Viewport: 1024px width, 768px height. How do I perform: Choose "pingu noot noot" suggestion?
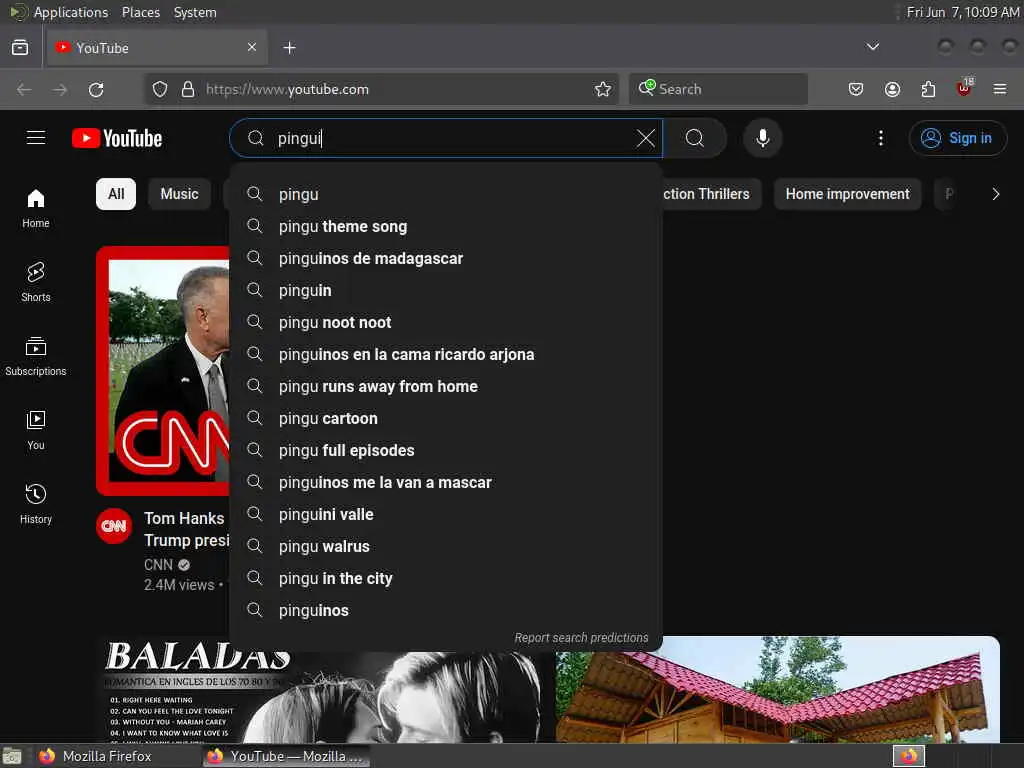[x=445, y=322]
